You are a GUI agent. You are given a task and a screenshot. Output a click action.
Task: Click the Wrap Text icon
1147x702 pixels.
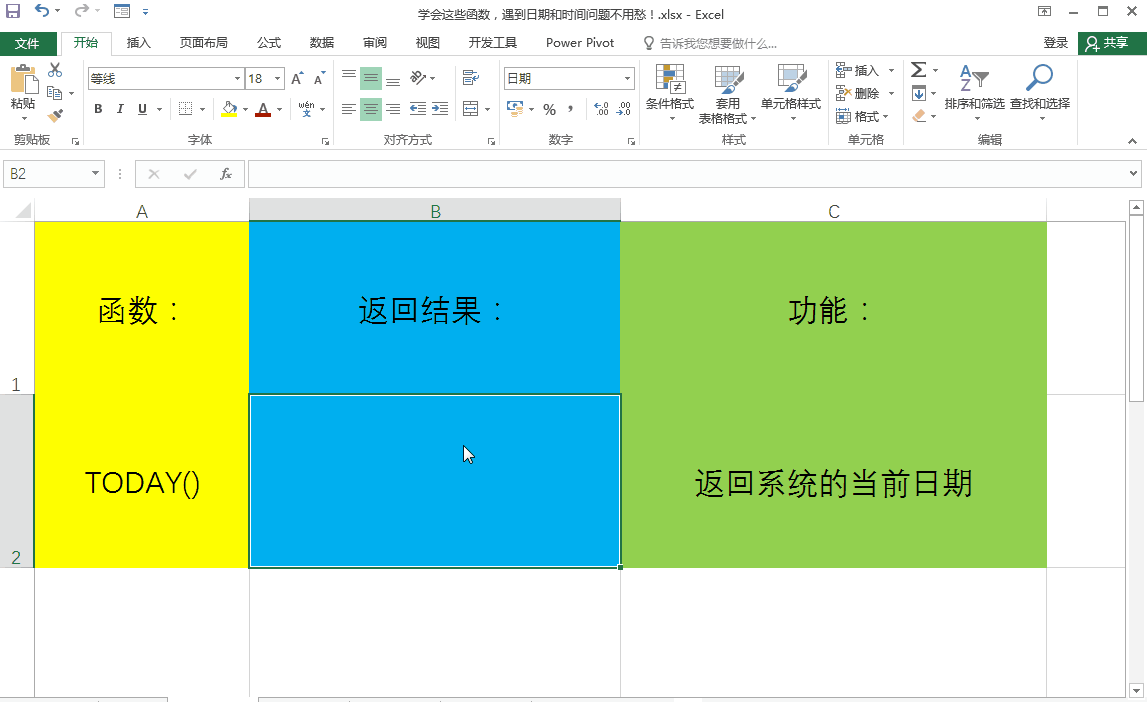pos(471,78)
